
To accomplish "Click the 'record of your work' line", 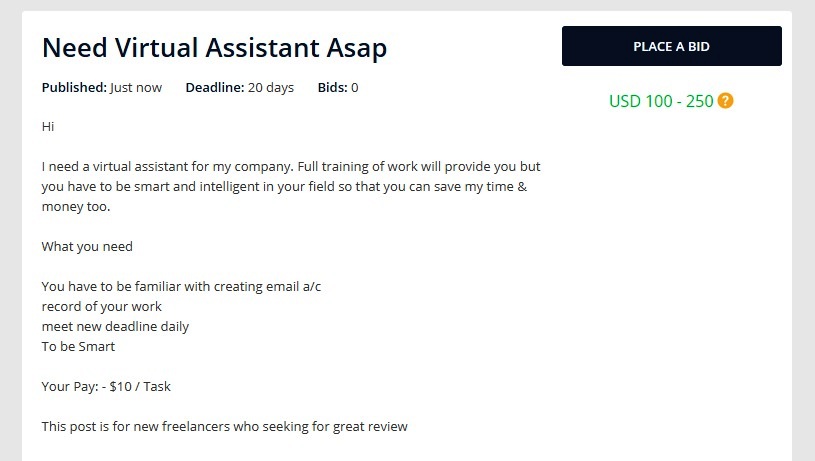I will pyautogui.click(x=101, y=306).
